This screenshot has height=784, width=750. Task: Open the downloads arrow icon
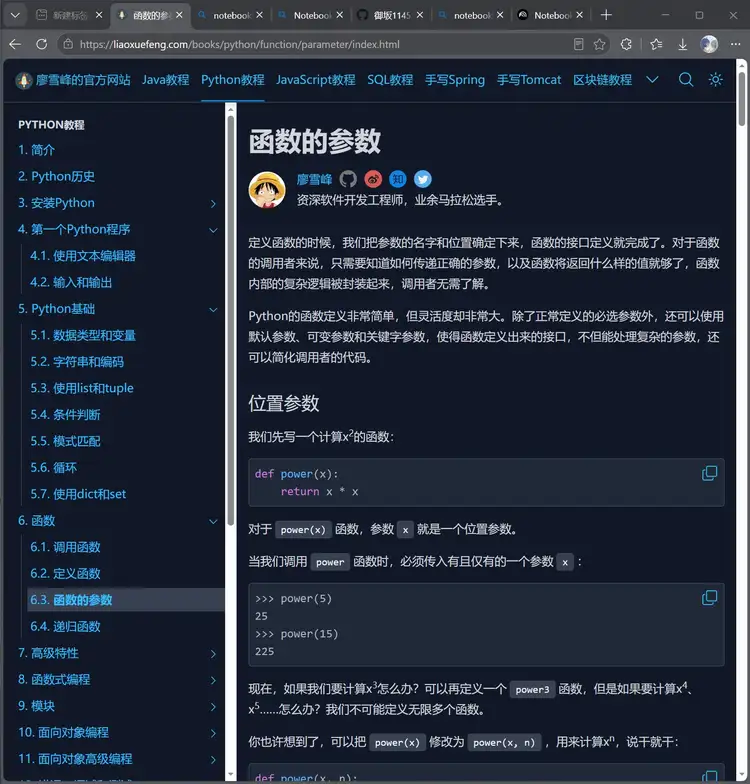click(682, 44)
